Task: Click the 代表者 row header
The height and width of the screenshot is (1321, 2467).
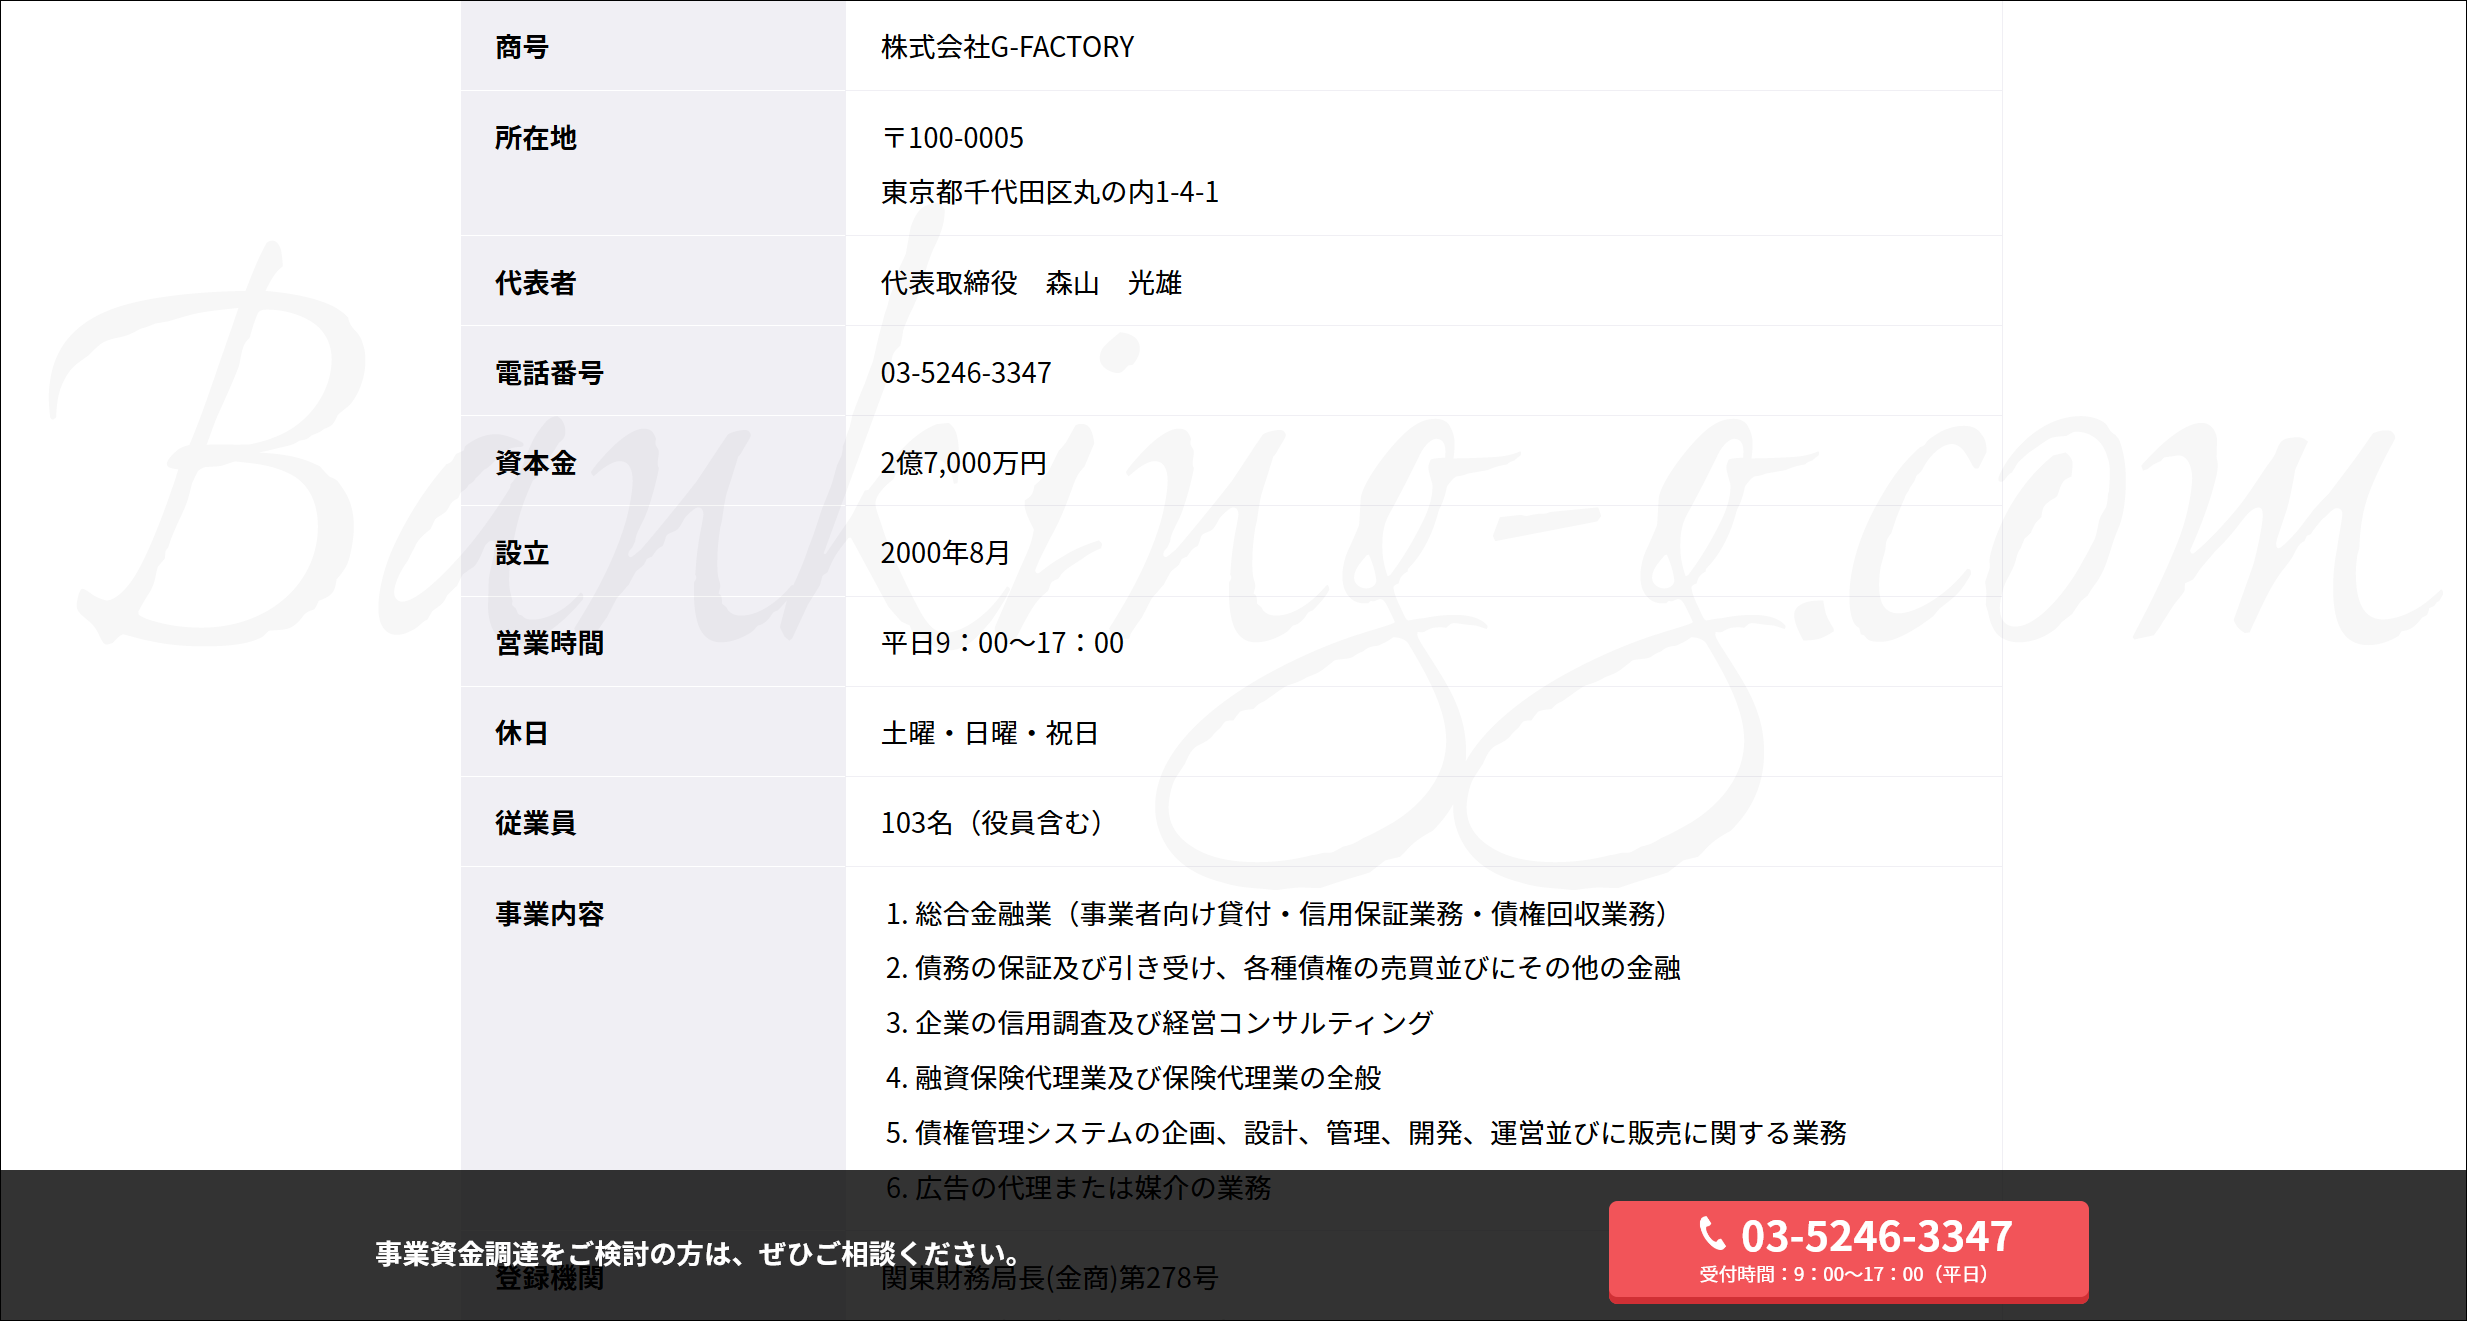Action: point(653,282)
